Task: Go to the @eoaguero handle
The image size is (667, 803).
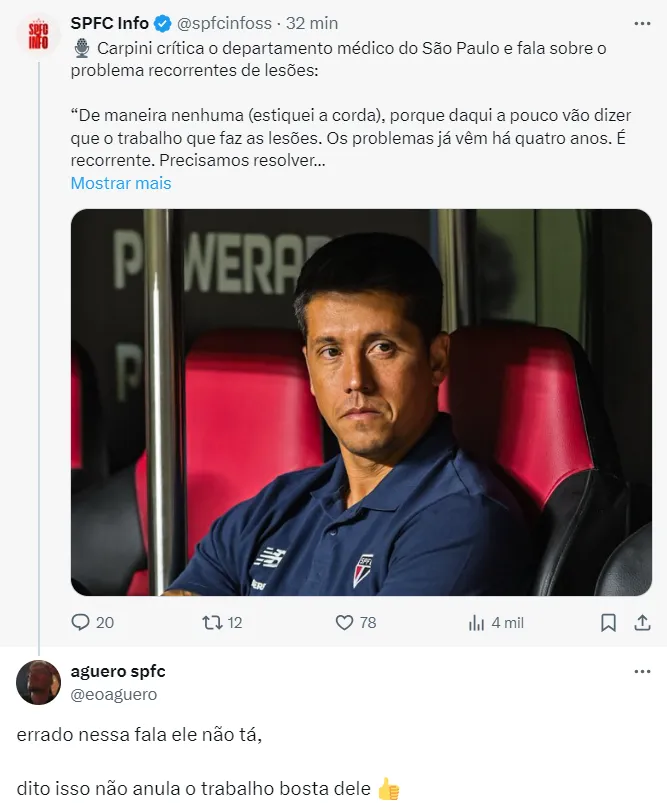Action: 113,693
